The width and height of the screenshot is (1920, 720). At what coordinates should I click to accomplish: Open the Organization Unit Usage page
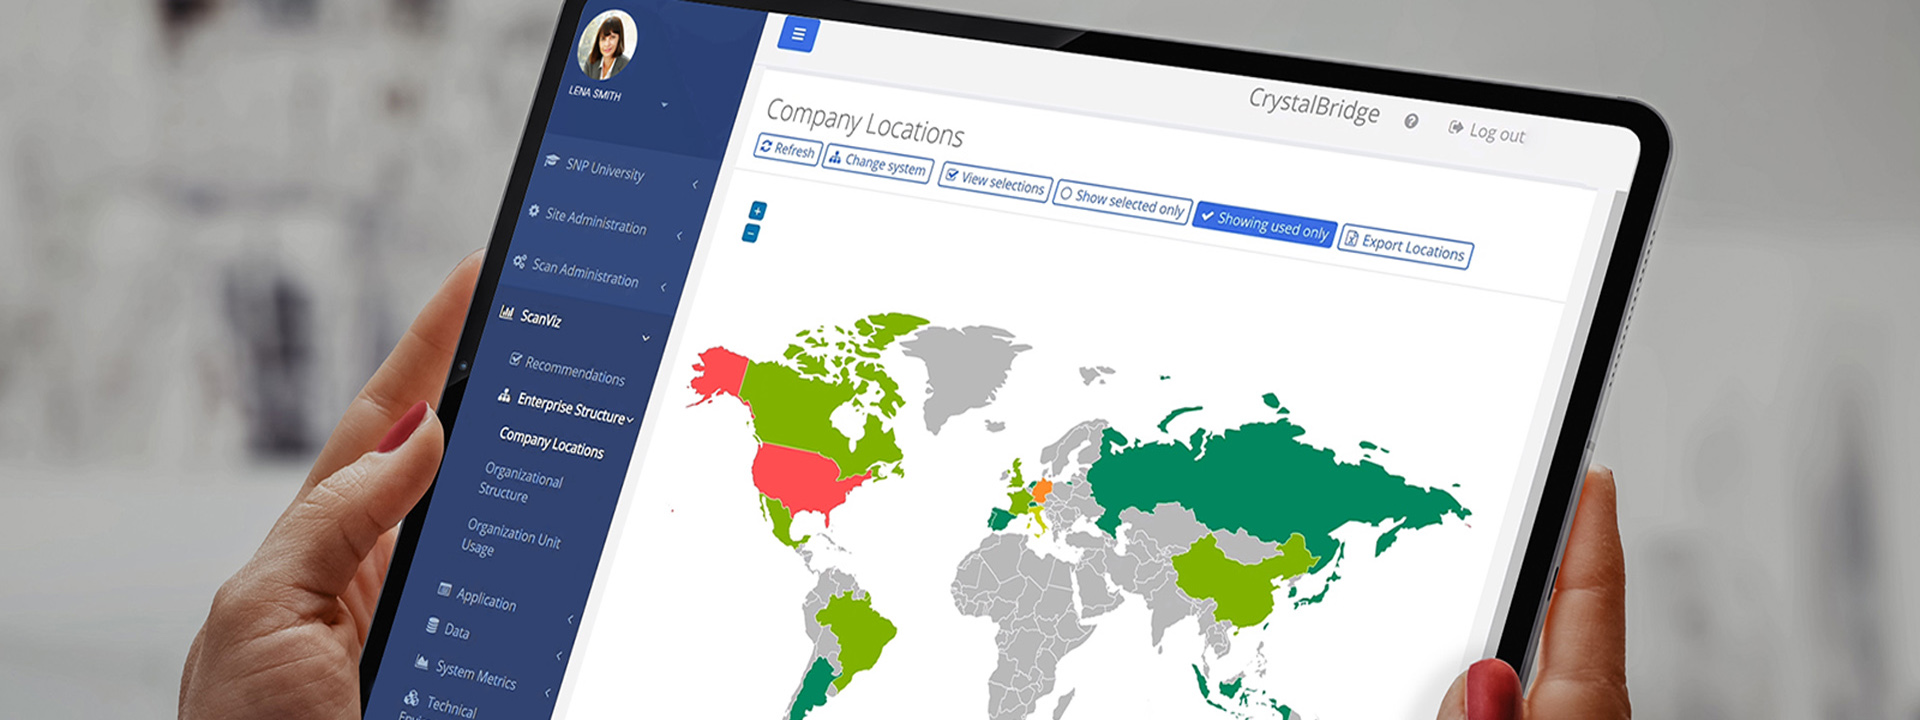pyautogui.click(x=514, y=537)
